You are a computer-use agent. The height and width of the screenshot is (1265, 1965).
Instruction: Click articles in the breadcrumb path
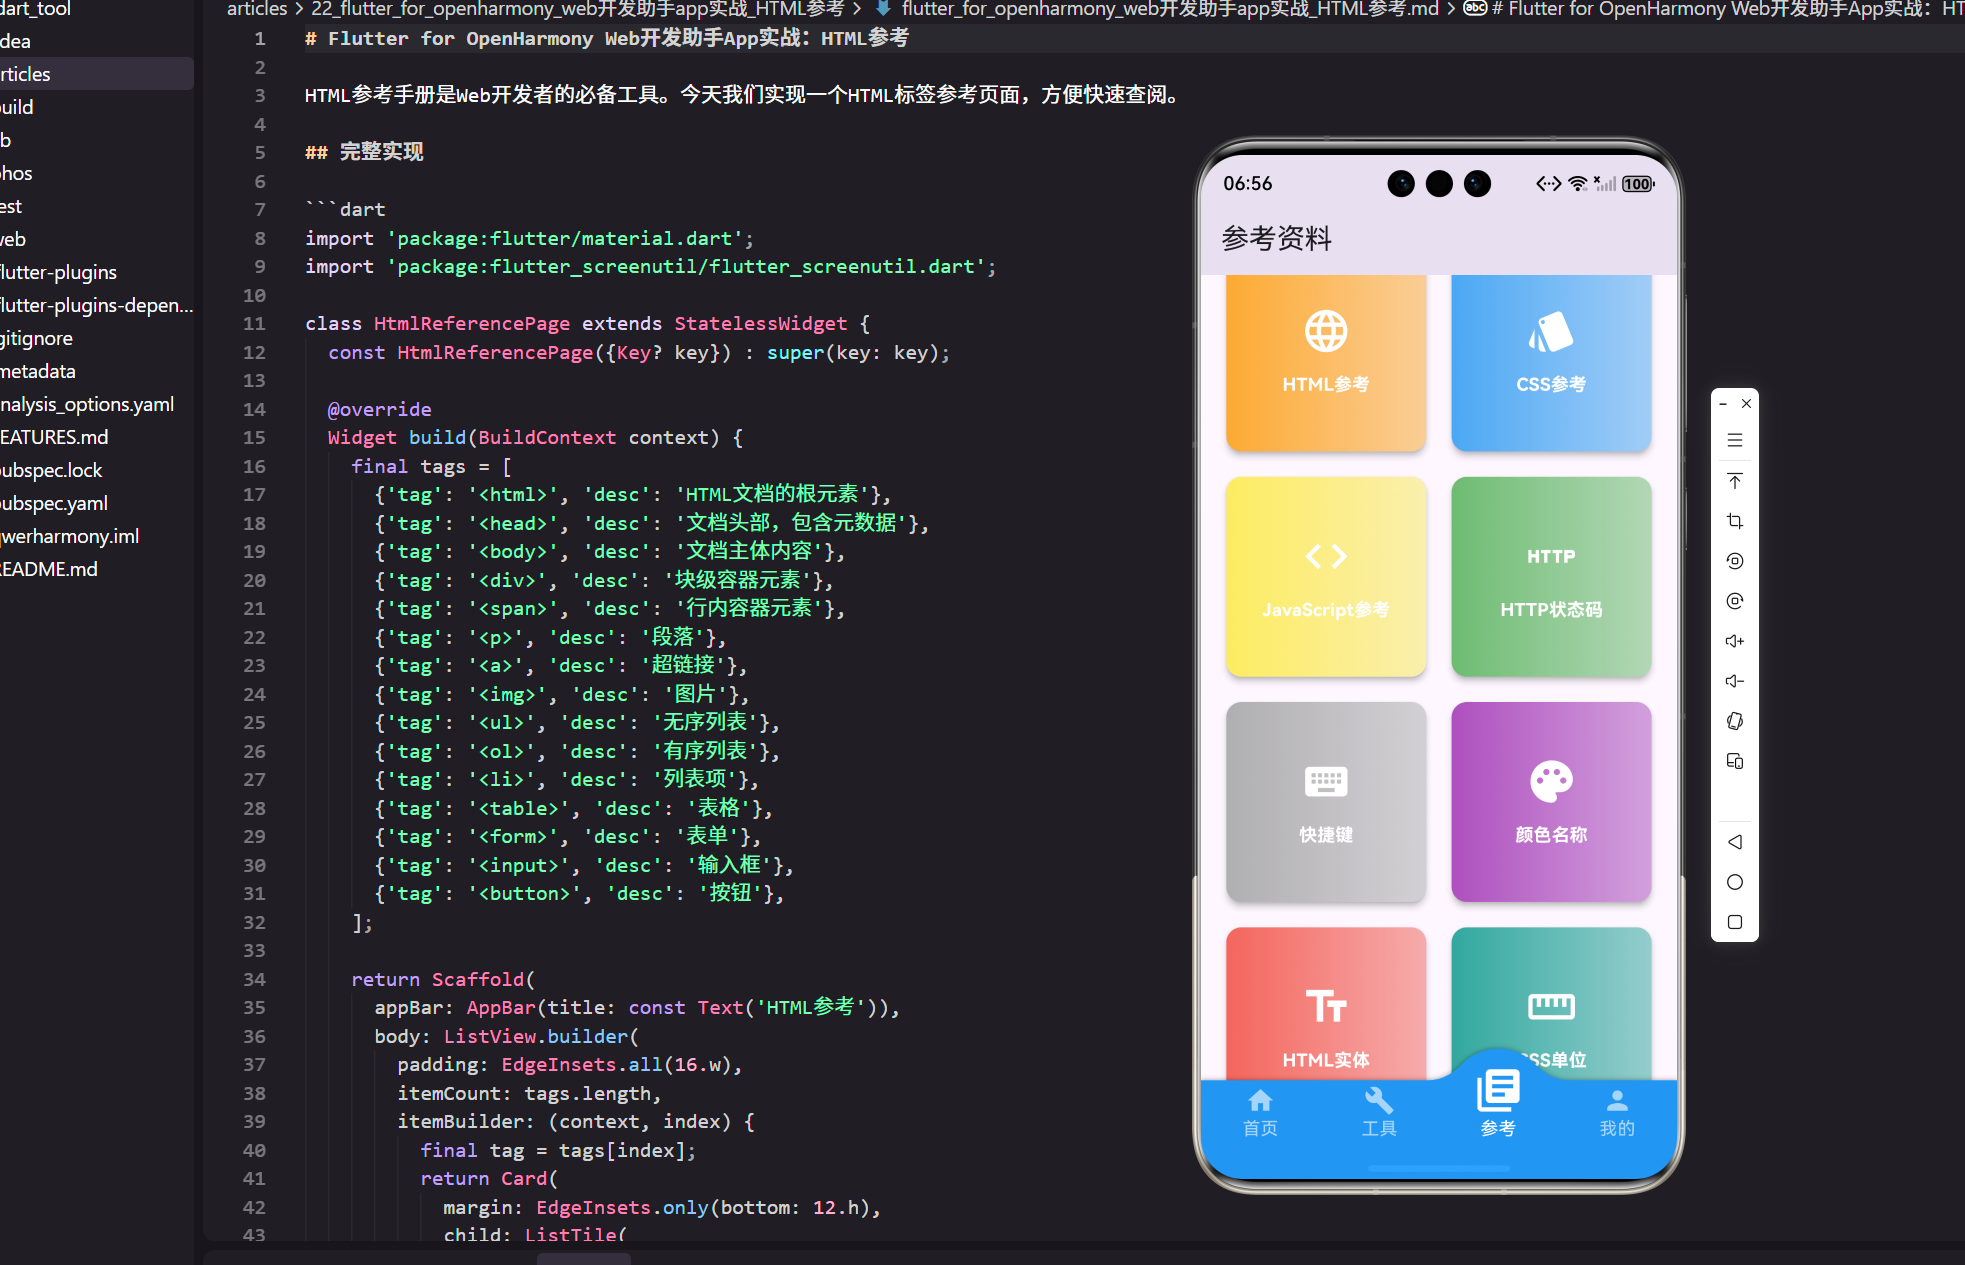pyautogui.click(x=256, y=9)
